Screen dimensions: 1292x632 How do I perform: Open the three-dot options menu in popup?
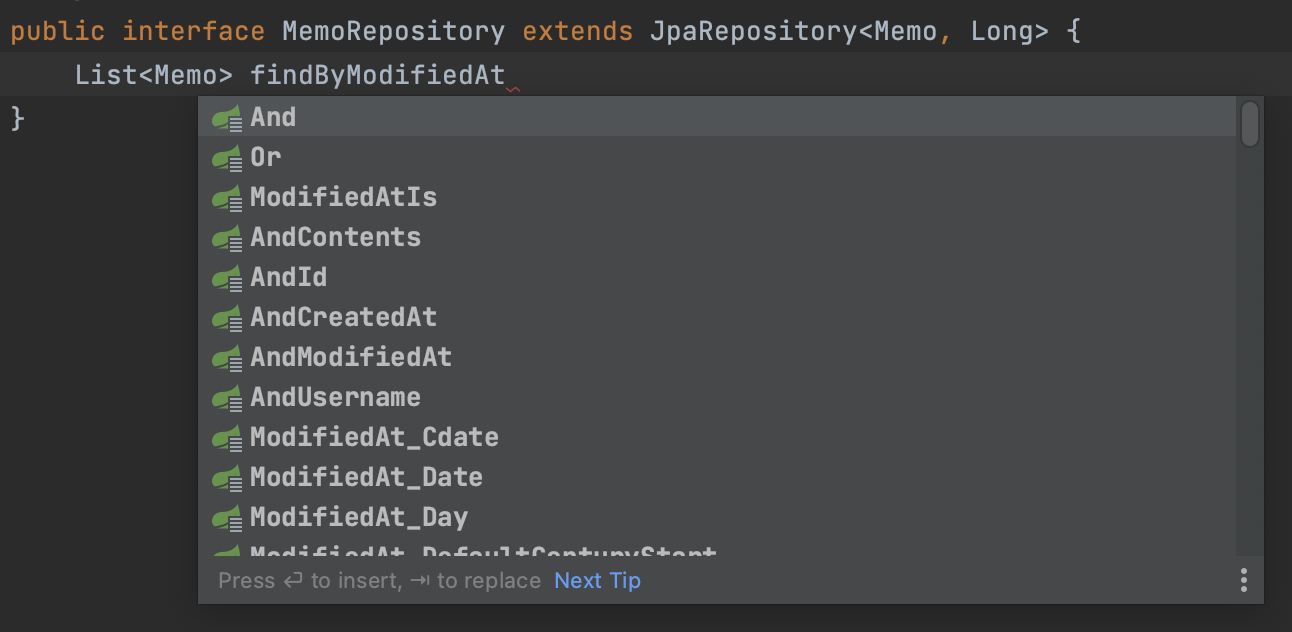click(x=1243, y=580)
